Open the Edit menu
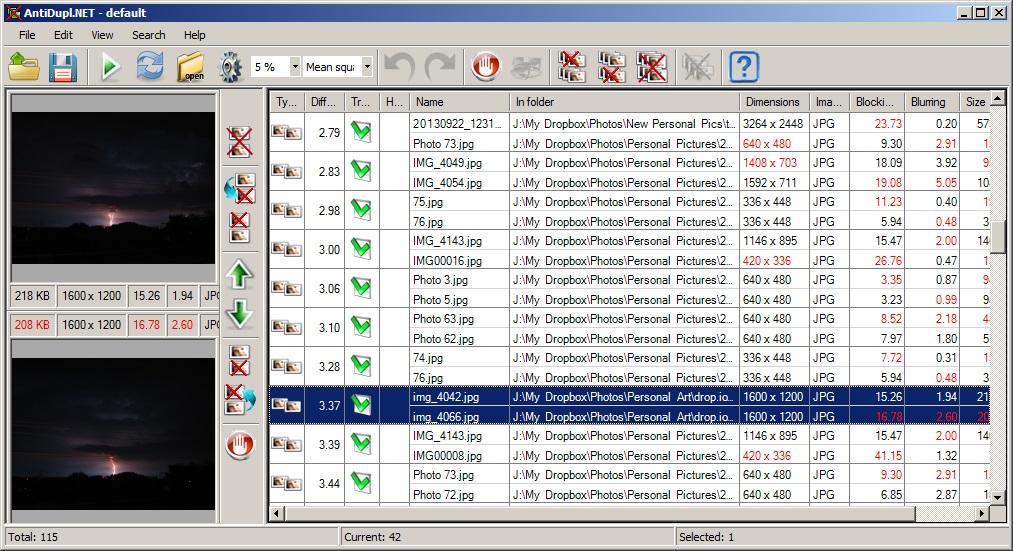 point(63,35)
